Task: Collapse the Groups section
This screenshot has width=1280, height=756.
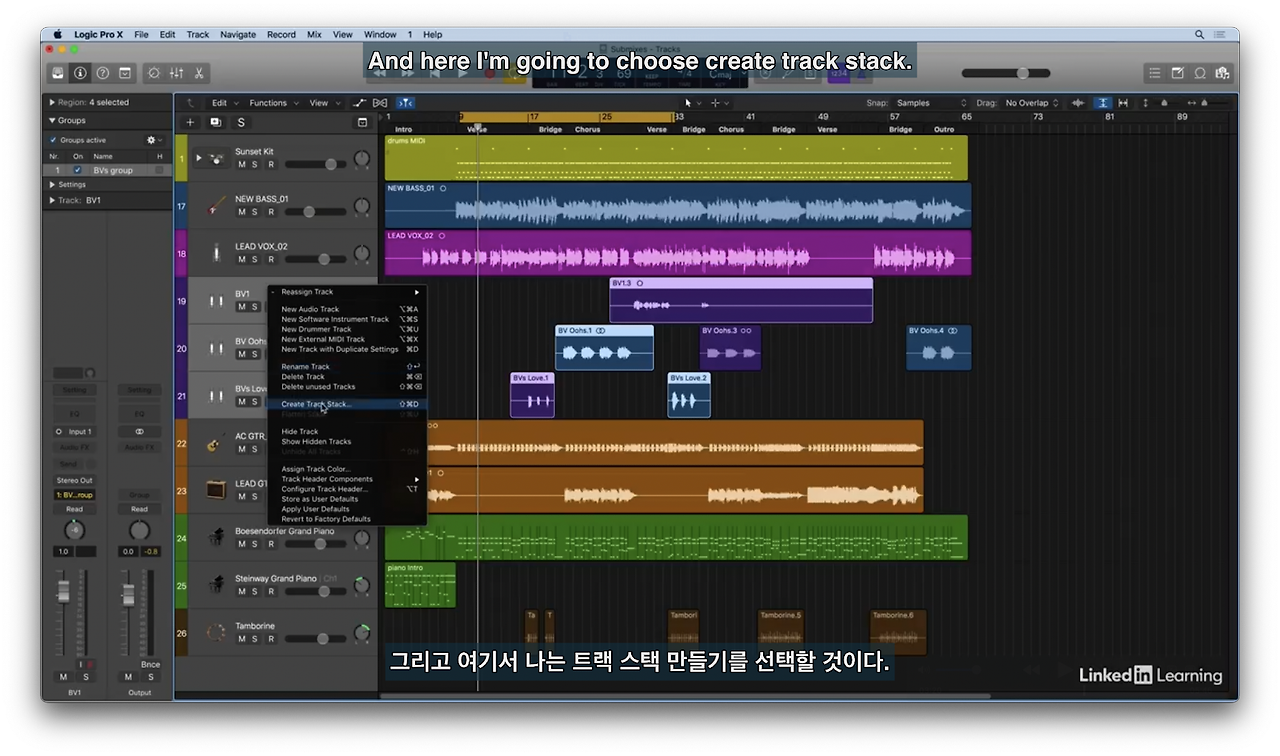Action: point(52,120)
